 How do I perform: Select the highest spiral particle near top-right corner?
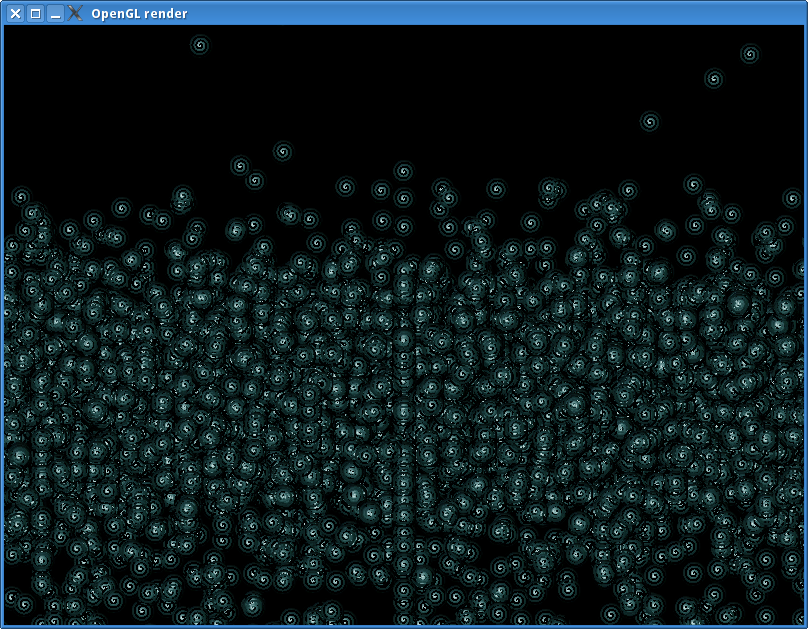(750, 53)
